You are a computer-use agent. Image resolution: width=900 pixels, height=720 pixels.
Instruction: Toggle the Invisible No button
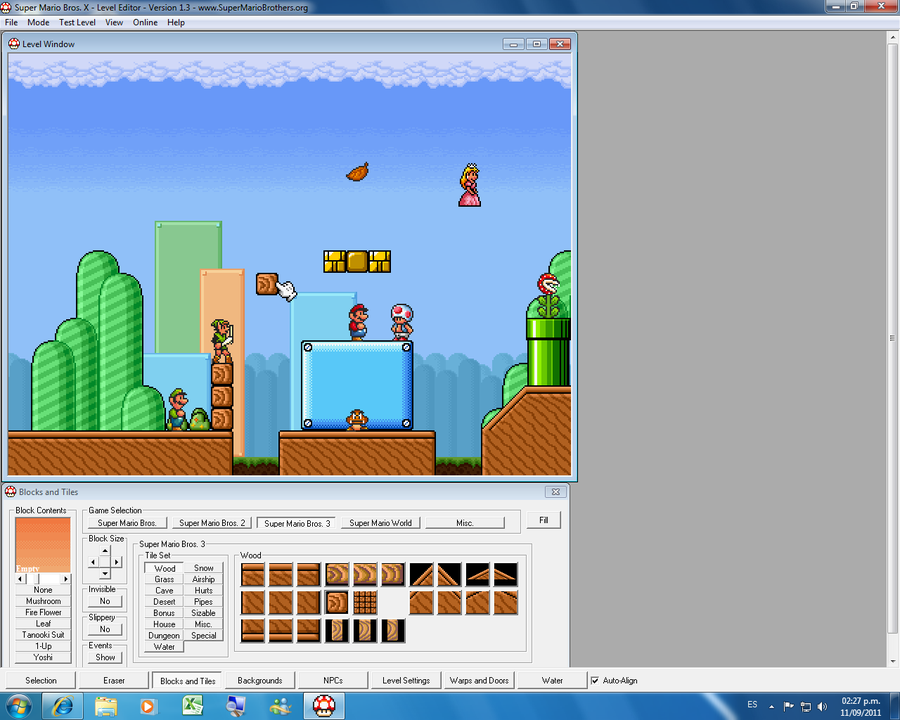(x=105, y=601)
